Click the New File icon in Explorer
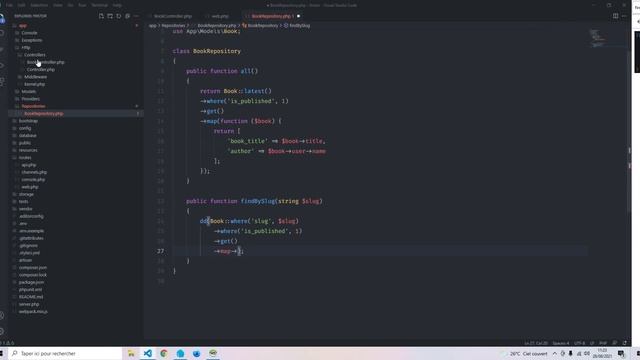The width and height of the screenshot is (640, 360). (x=101, y=16)
